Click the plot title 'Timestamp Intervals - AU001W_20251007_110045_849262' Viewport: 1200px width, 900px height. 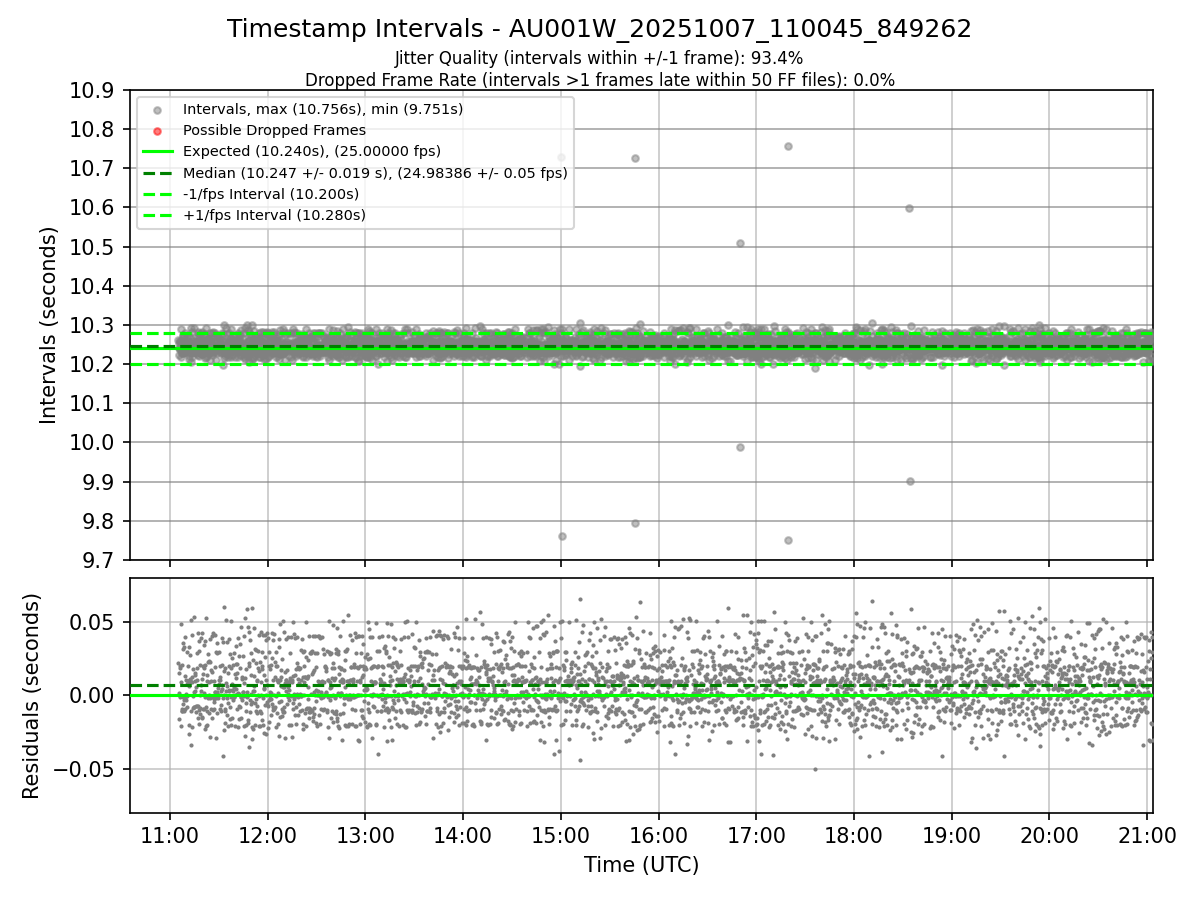599,29
